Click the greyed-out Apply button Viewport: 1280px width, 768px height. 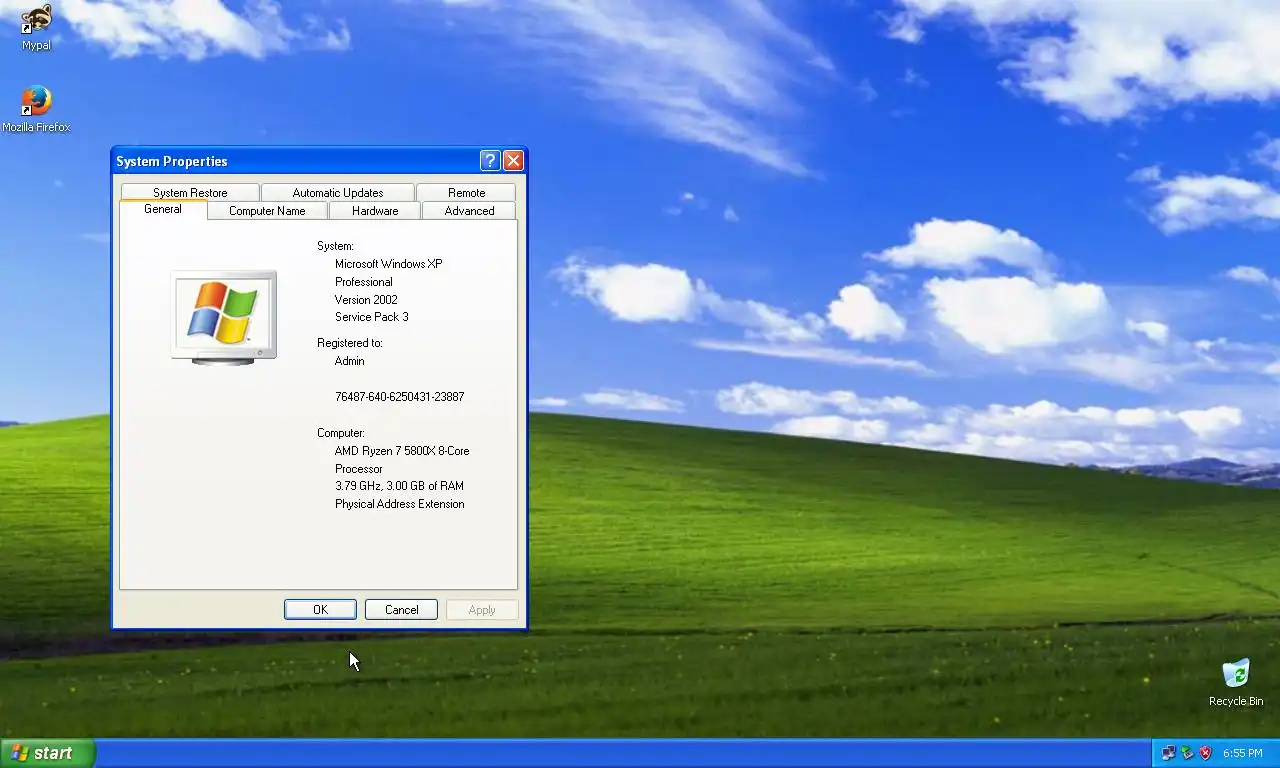click(482, 610)
